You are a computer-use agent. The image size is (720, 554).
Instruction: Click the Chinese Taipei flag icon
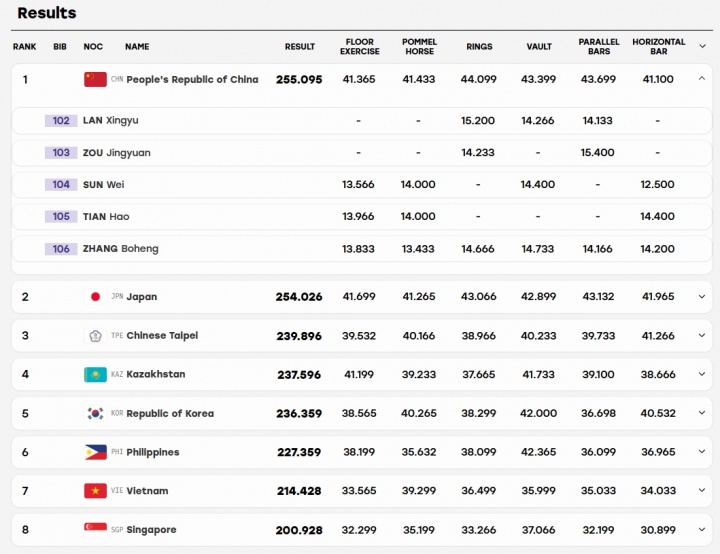(95, 336)
